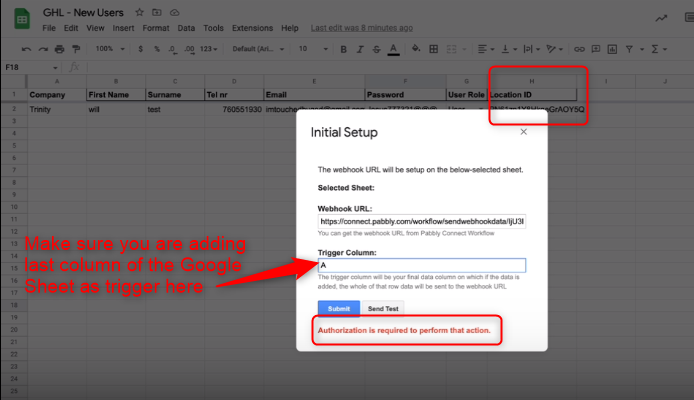Open fill color picker
This screenshot has width=694, height=400.
416,49
